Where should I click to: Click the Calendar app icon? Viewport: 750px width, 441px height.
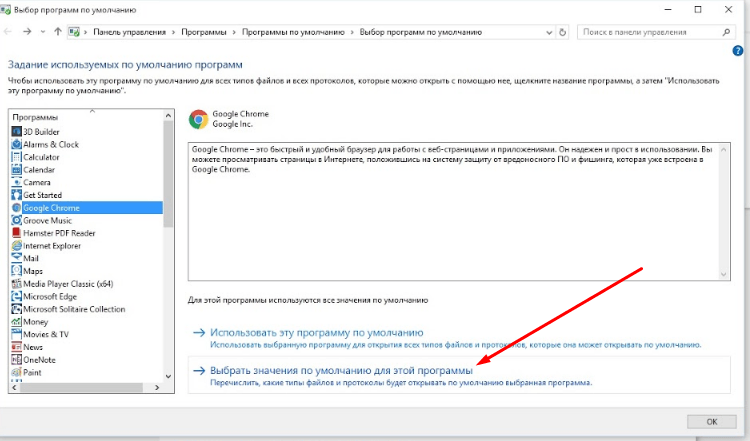click(x=16, y=169)
